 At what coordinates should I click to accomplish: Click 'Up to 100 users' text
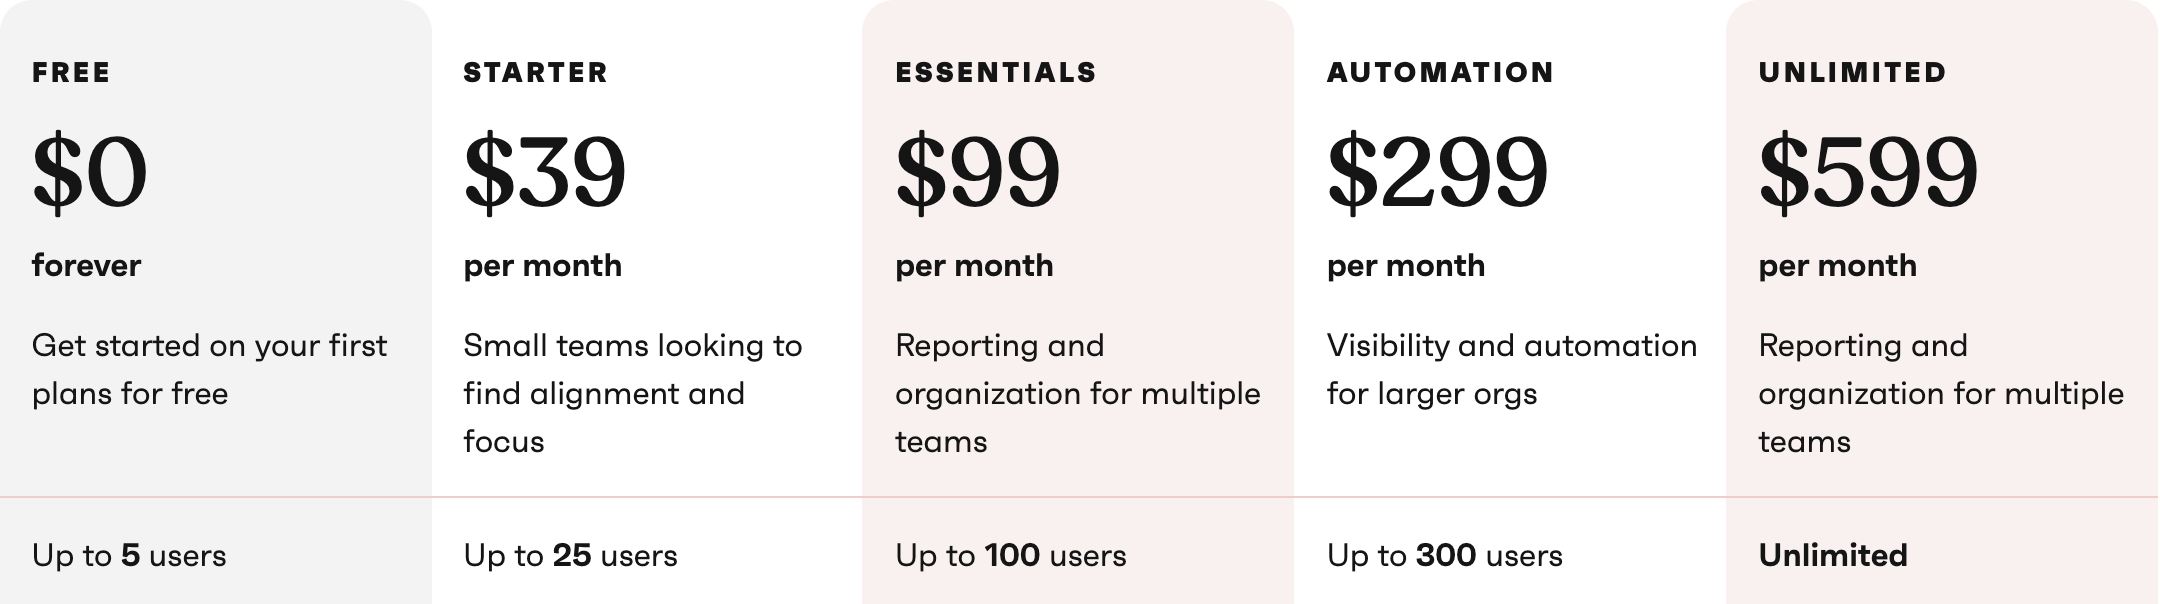1011,555
